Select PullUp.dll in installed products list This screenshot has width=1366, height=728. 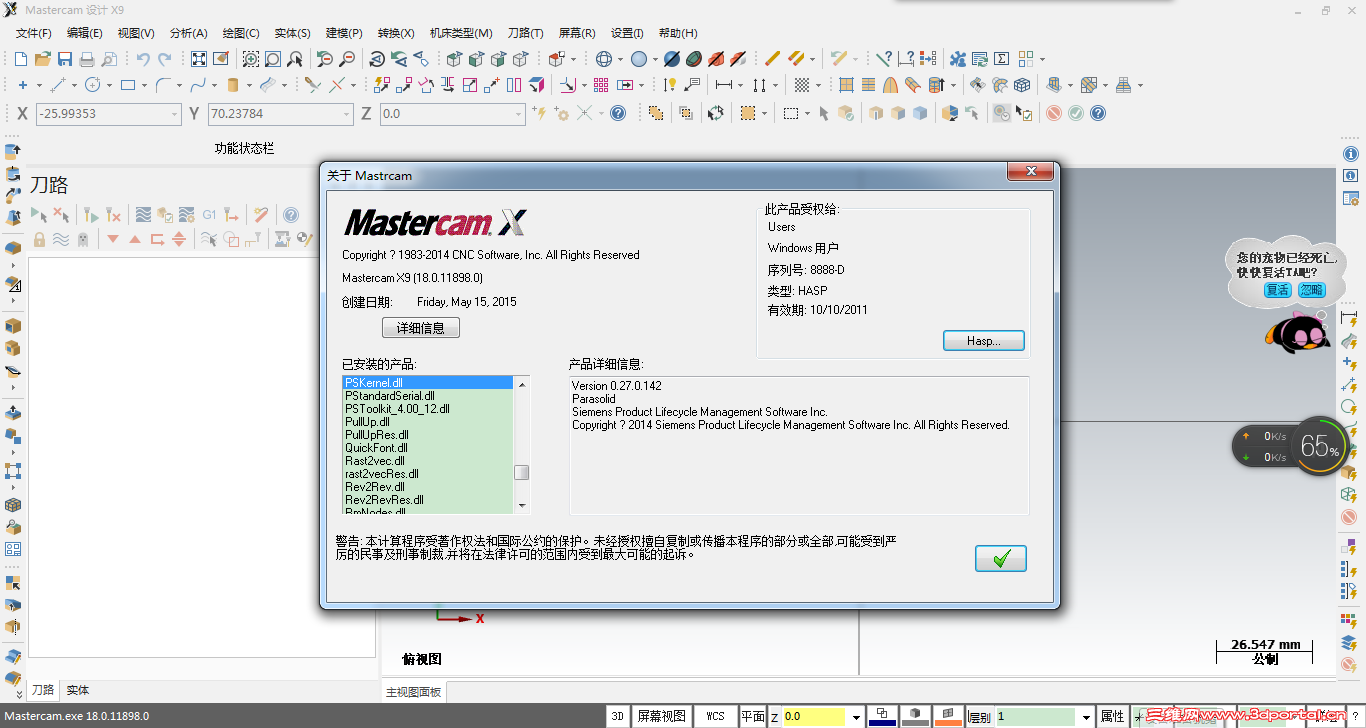pyautogui.click(x=428, y=422)
